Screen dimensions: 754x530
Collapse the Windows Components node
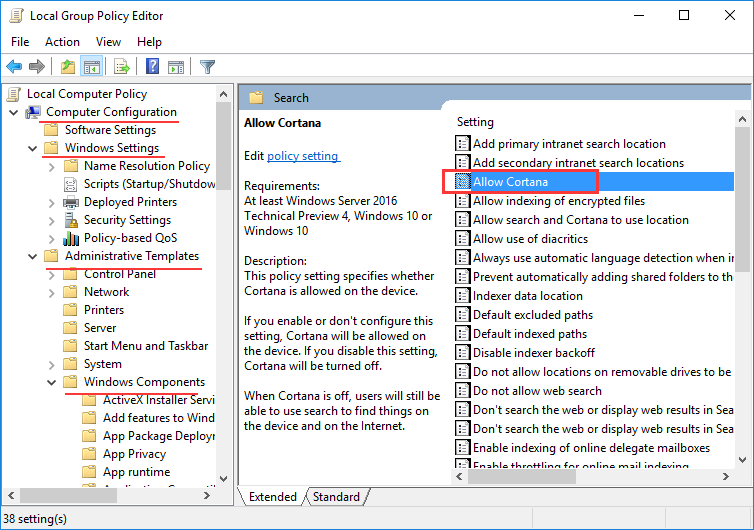[x=51, y=382]
